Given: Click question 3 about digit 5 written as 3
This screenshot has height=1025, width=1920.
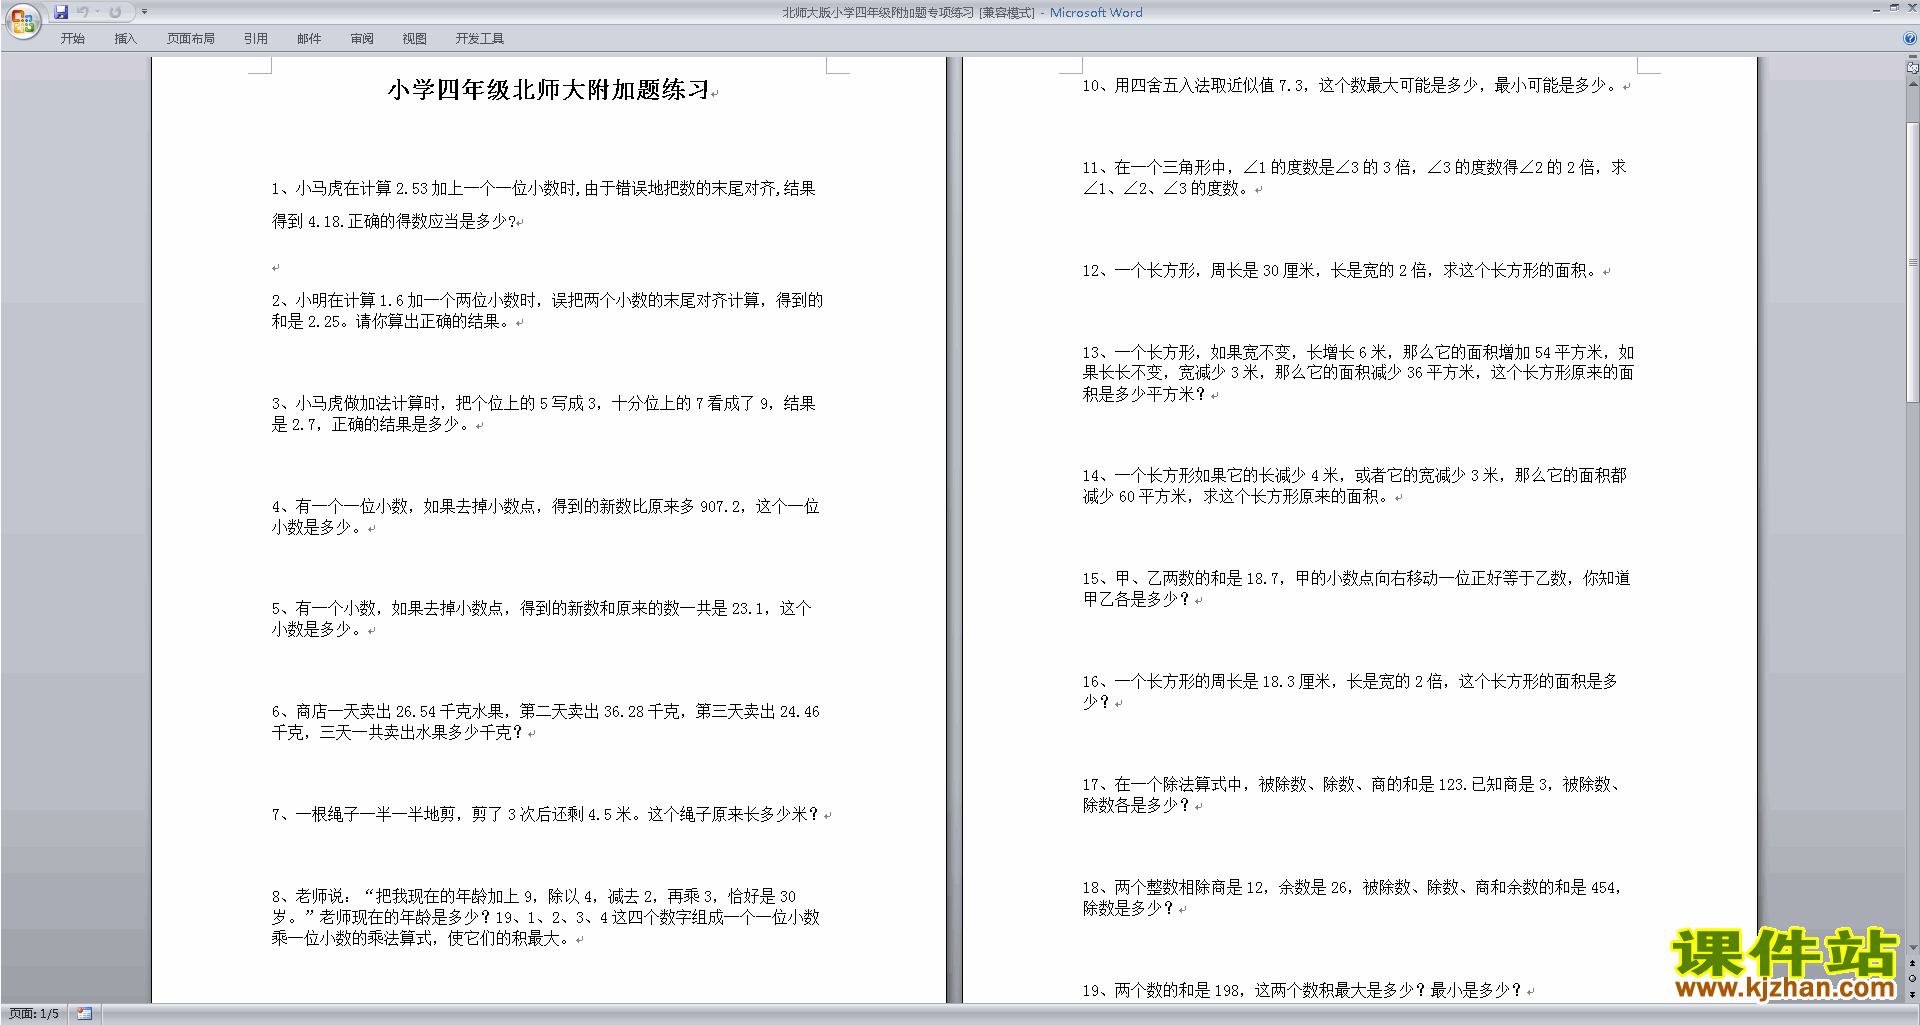Looking at the screenshot, I should click(544, 414).
